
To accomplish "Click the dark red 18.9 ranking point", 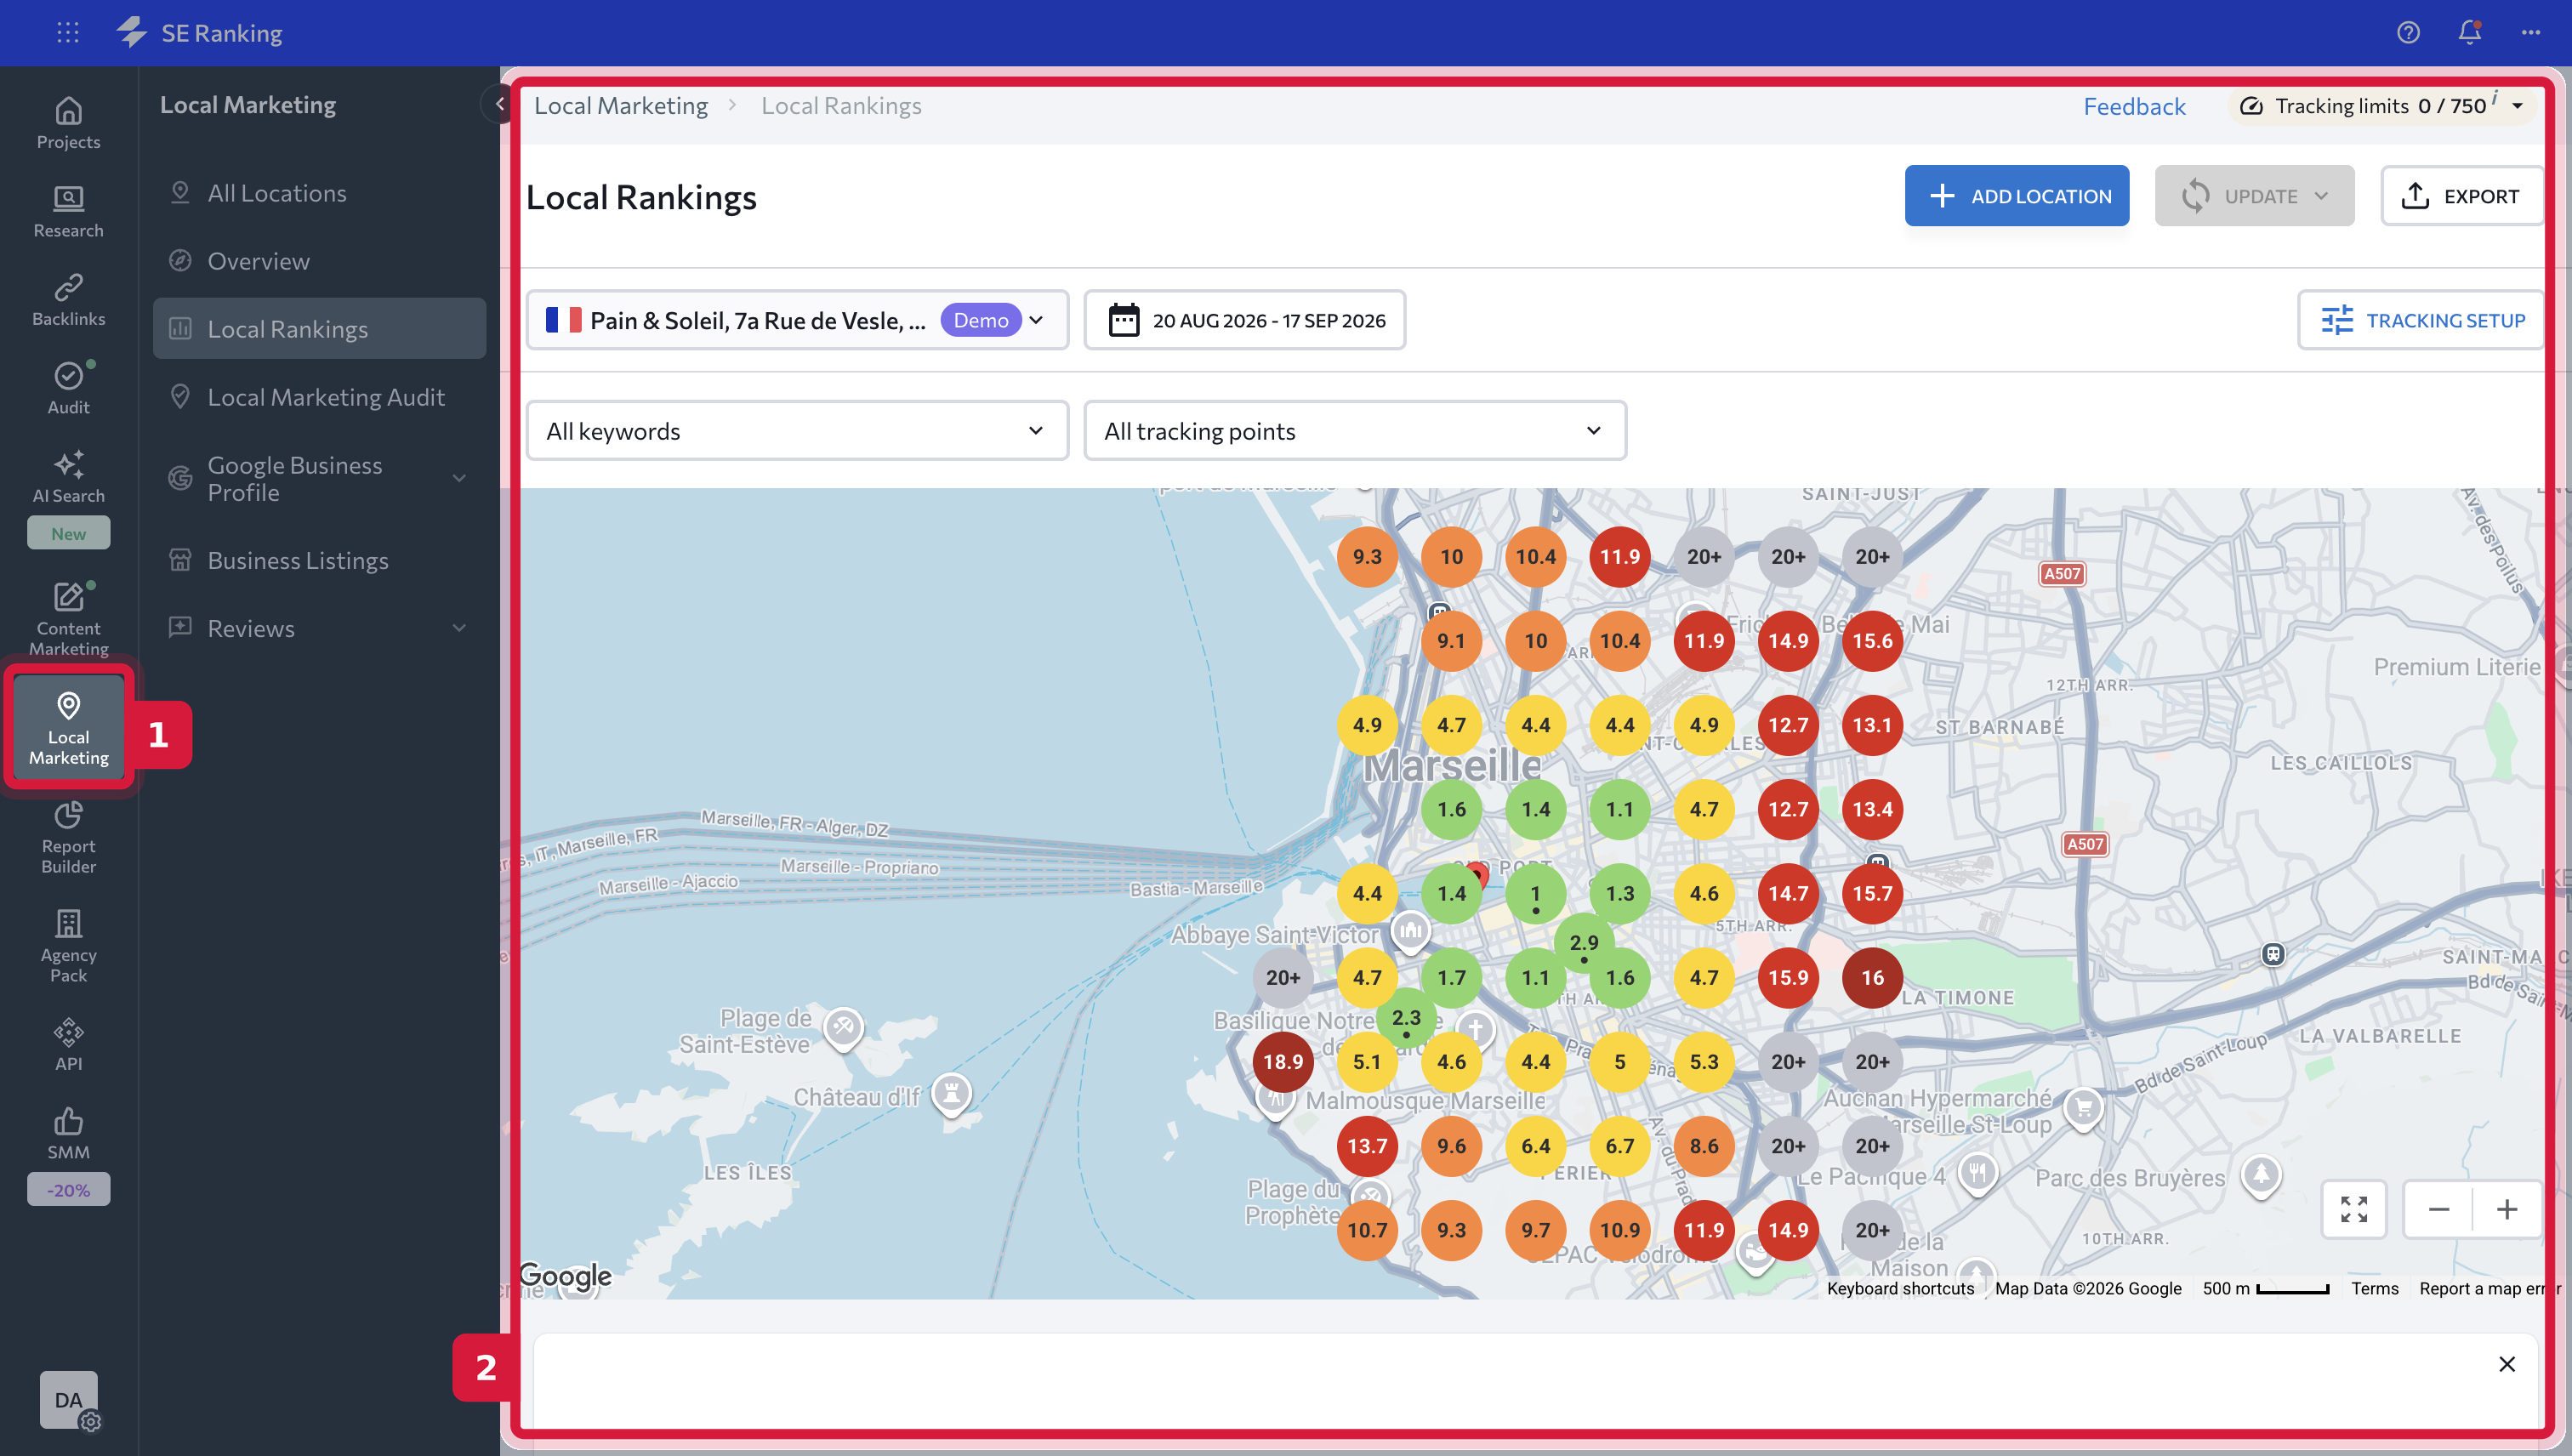I will [1282, 1061].
